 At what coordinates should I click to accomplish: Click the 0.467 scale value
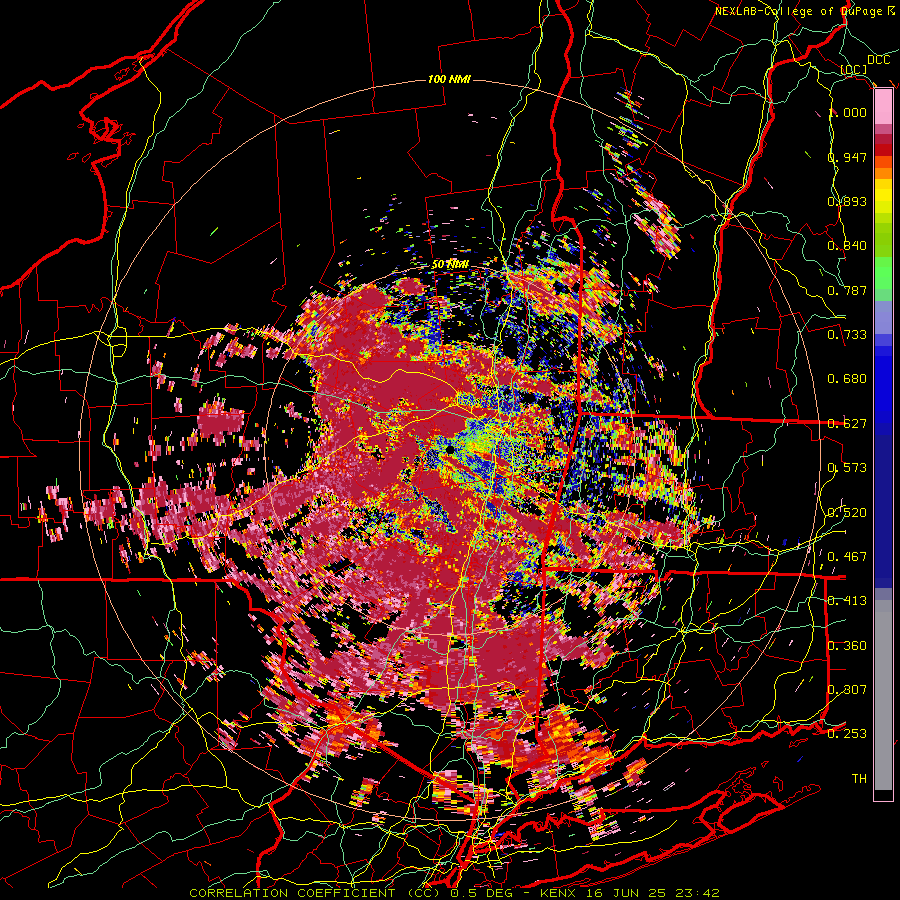847,557
